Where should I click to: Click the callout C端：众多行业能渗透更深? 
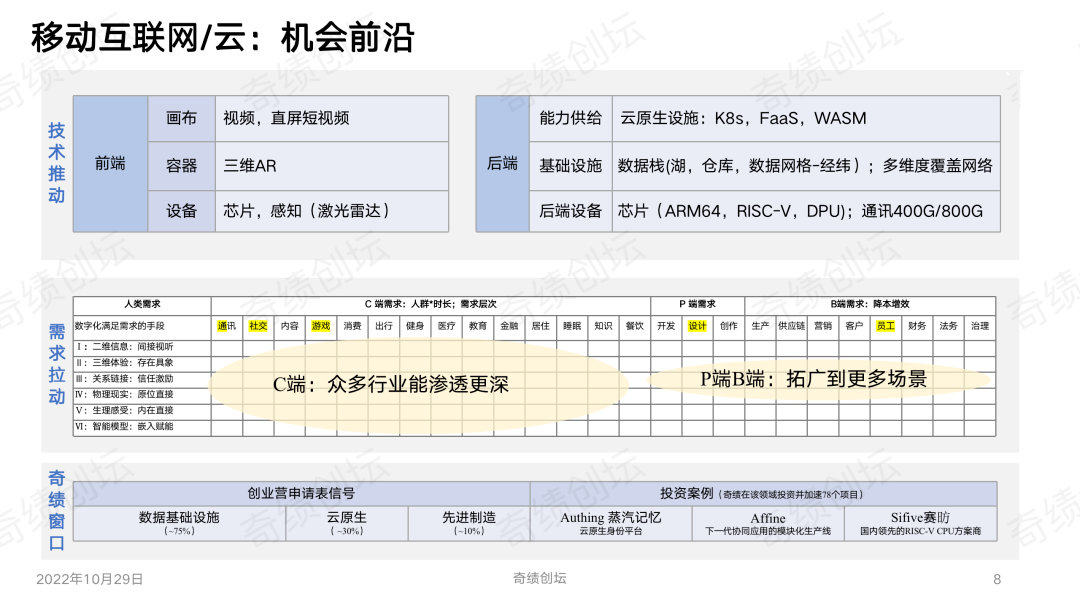418,385
